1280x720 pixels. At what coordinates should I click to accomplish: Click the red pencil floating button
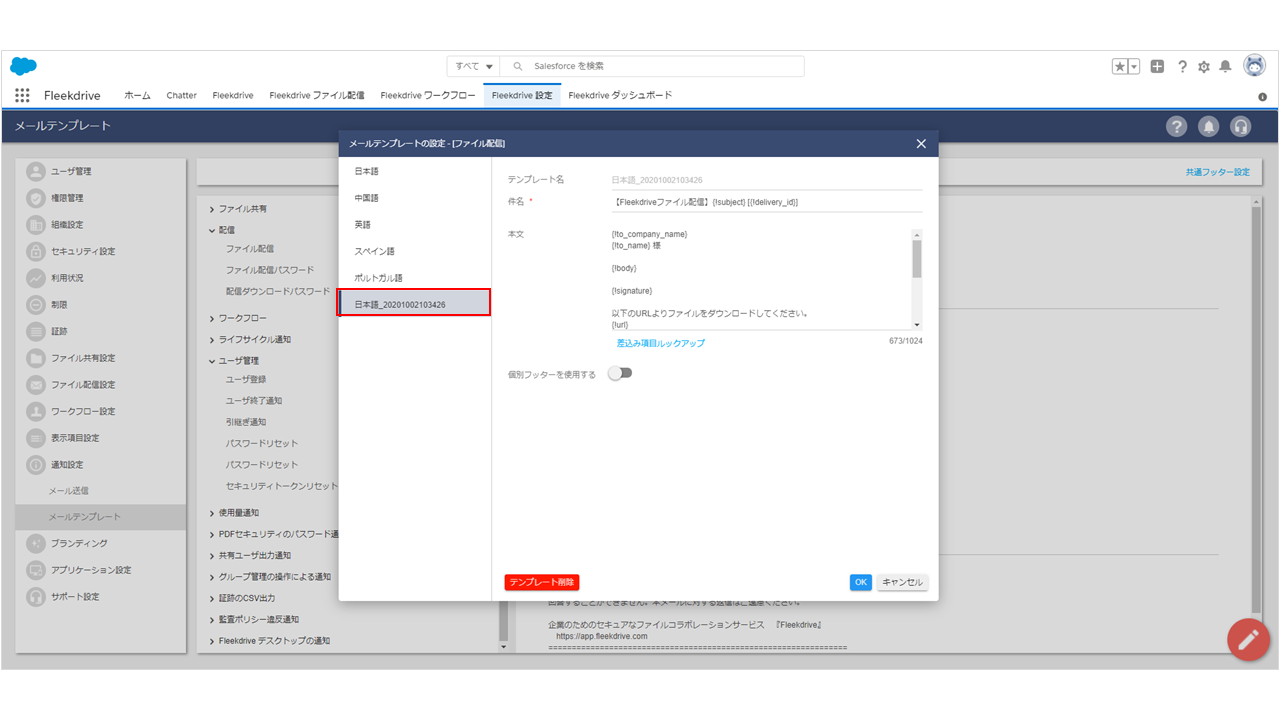(1248, 639)
